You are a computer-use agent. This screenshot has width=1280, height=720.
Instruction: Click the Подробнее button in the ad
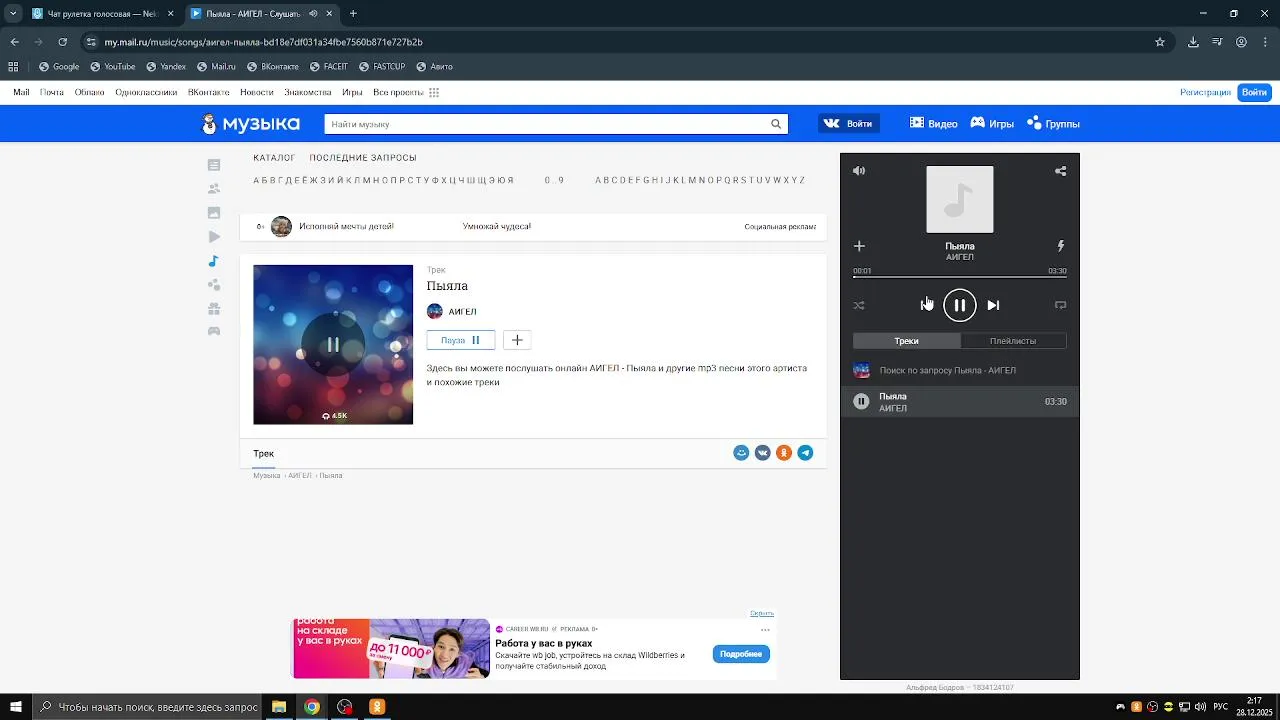tap(741, 654)
